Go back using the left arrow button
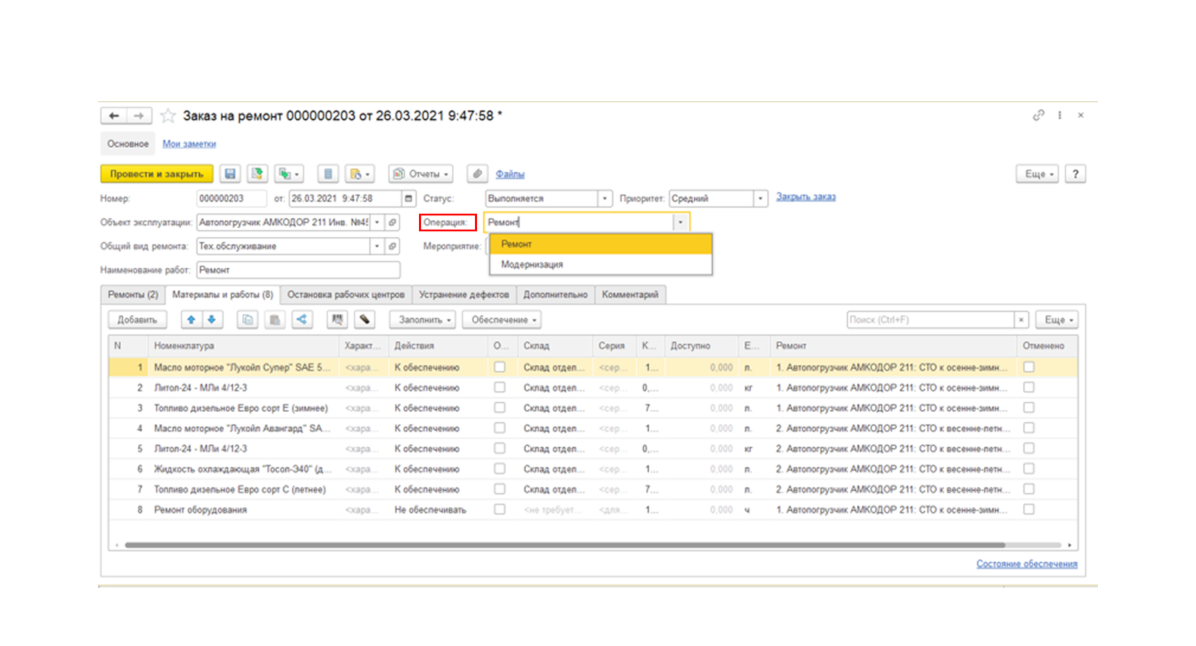1196x646 pixels. point(114,116)
